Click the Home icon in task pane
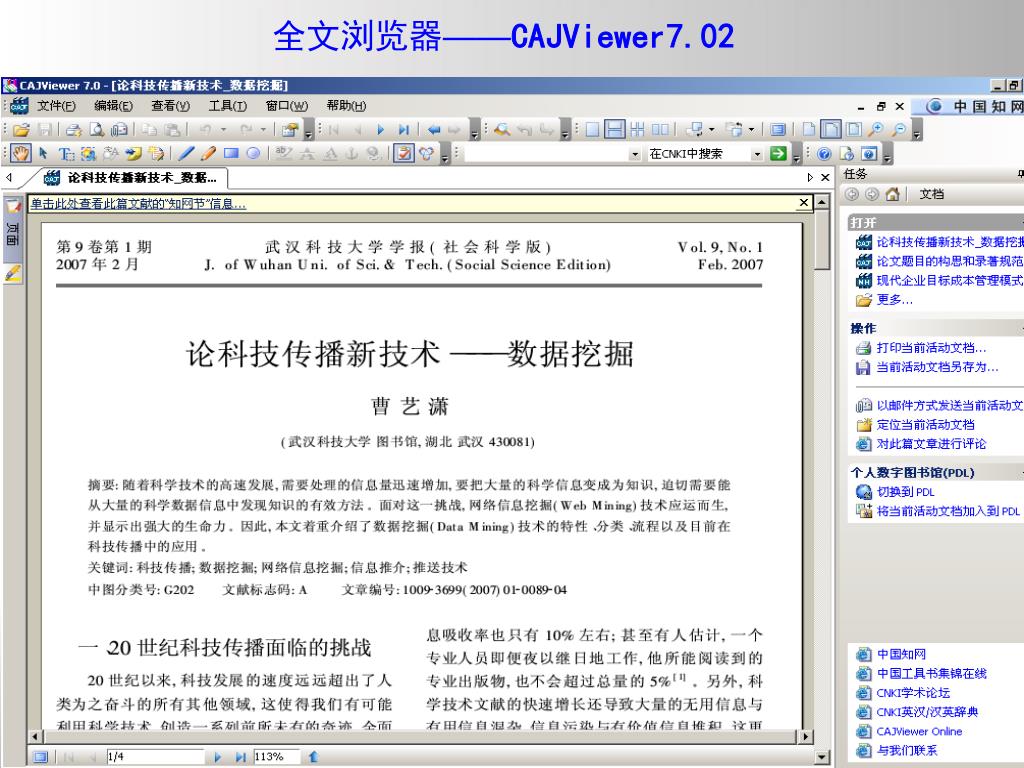This screenshot has width=1024, height=768. point(893,194)
